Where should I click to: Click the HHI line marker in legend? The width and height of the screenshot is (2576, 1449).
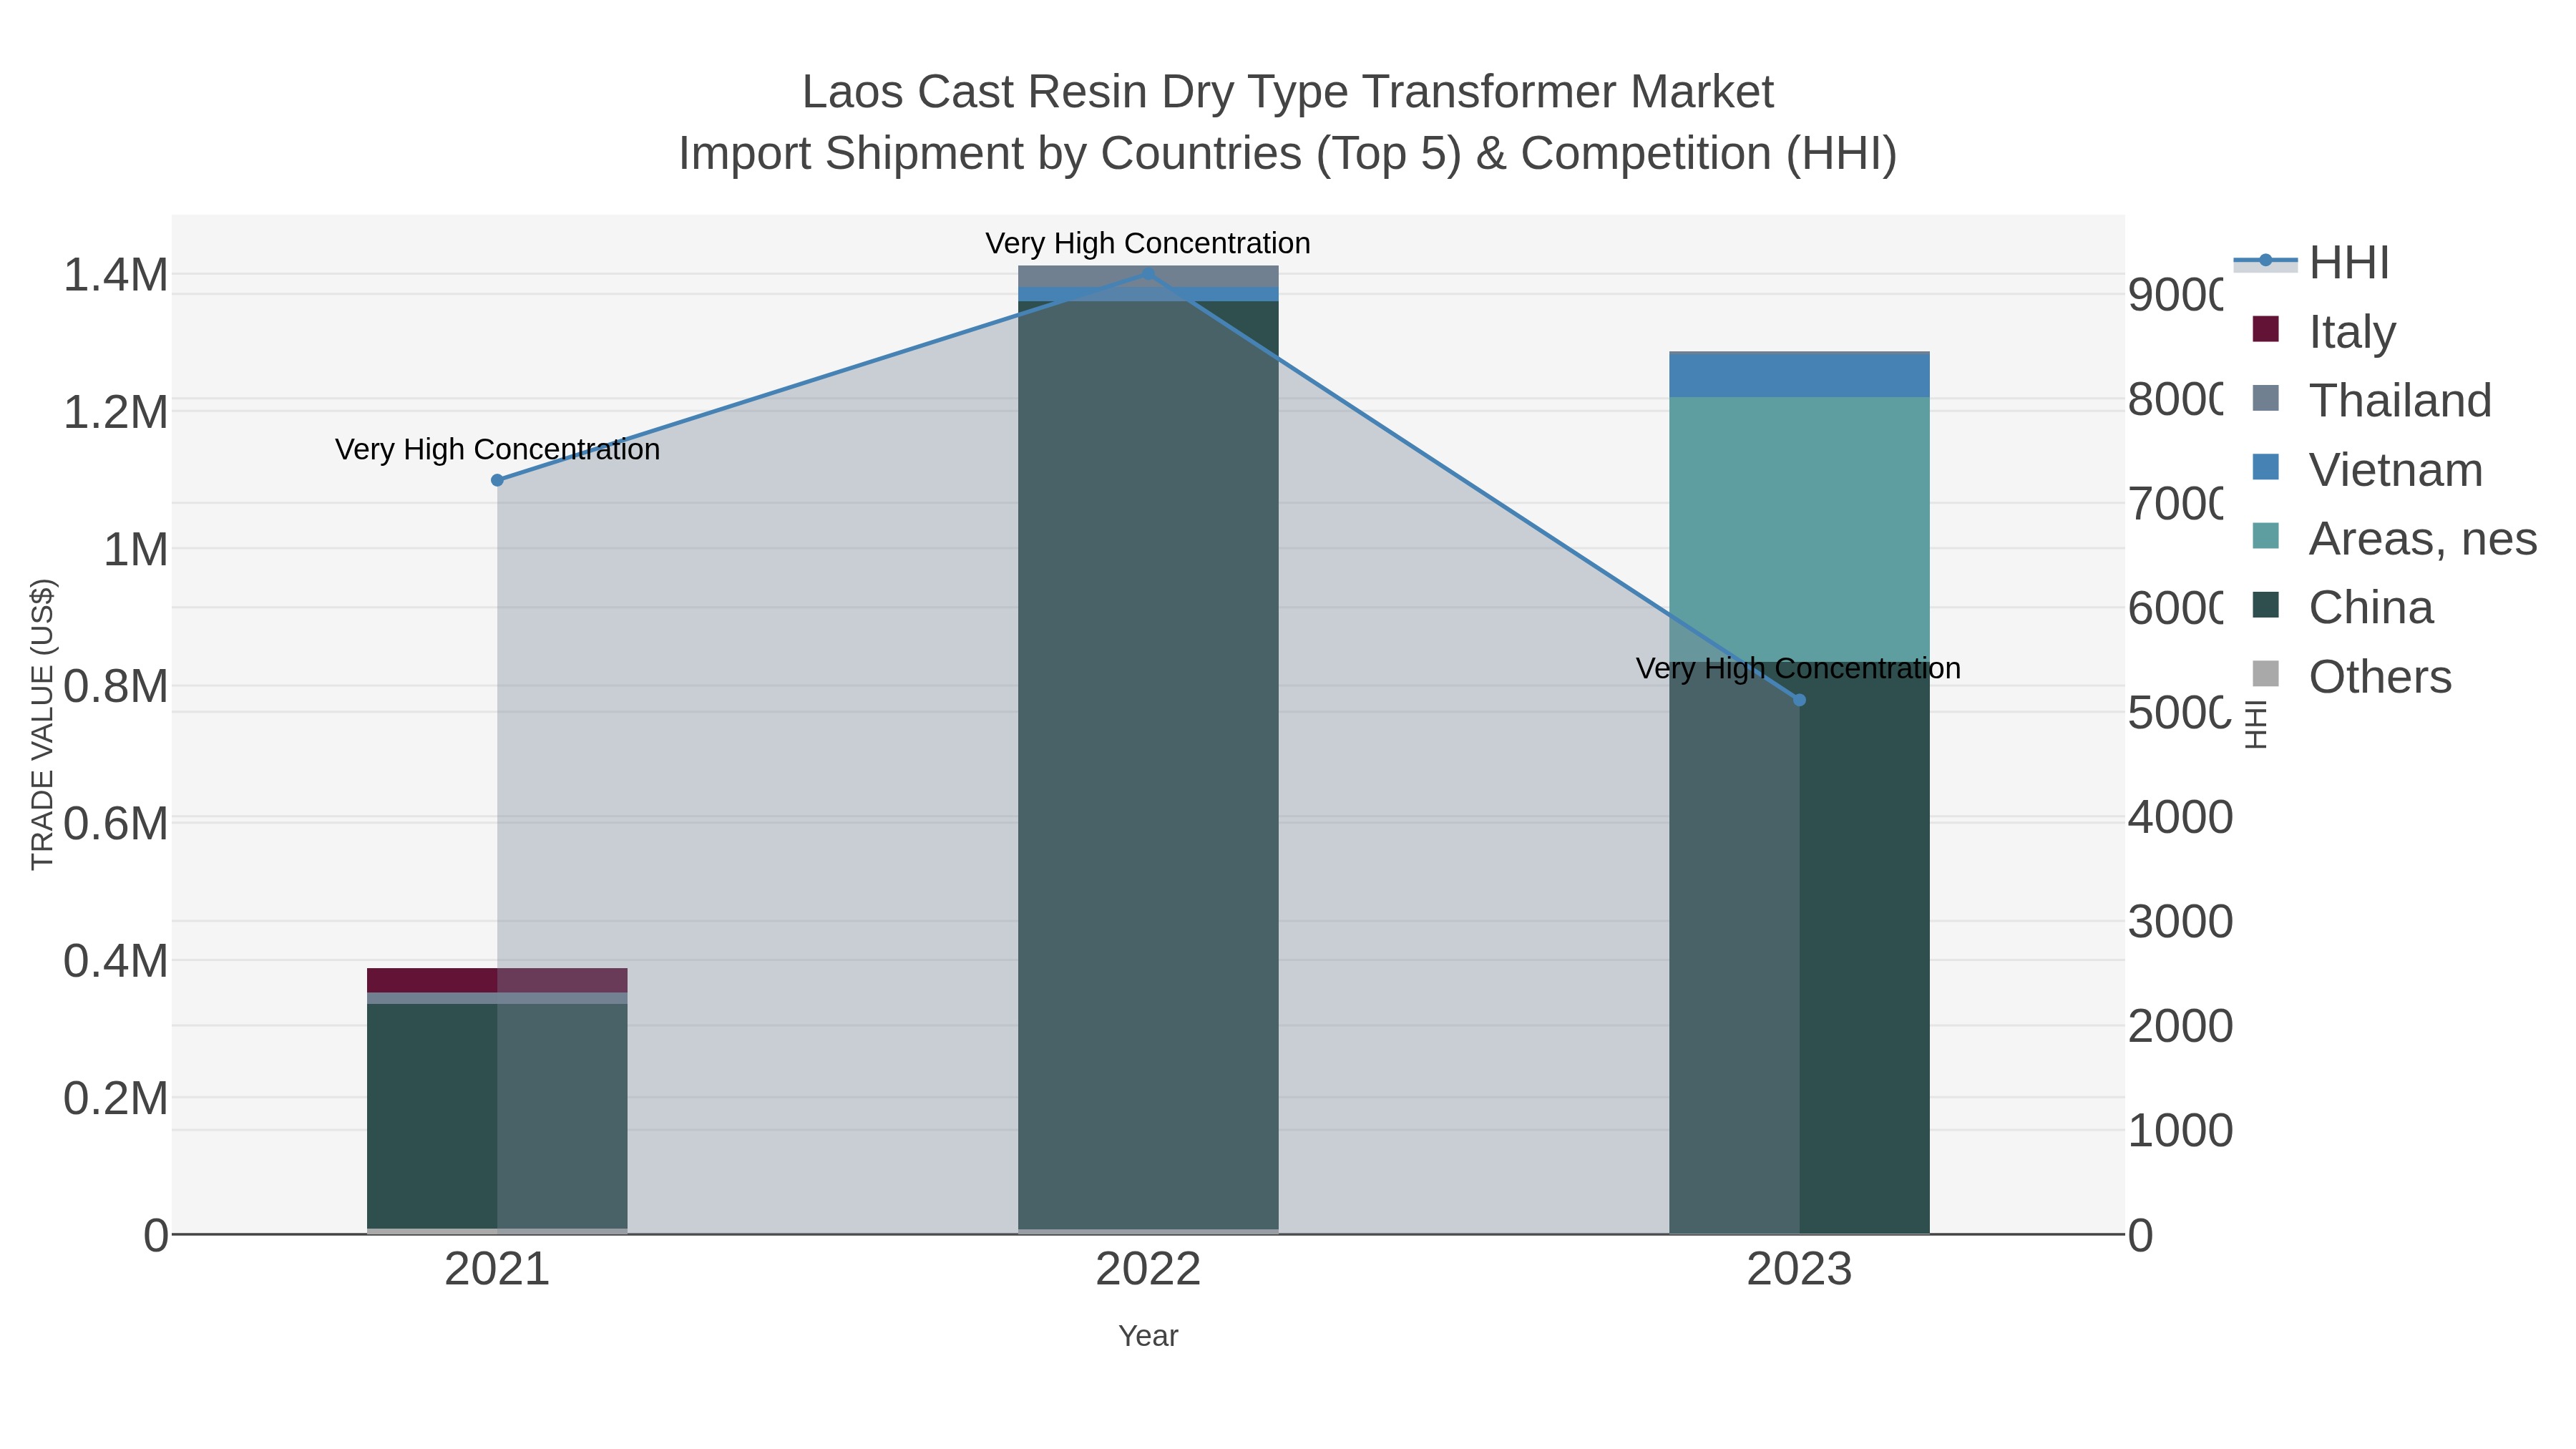point(2266,261)
